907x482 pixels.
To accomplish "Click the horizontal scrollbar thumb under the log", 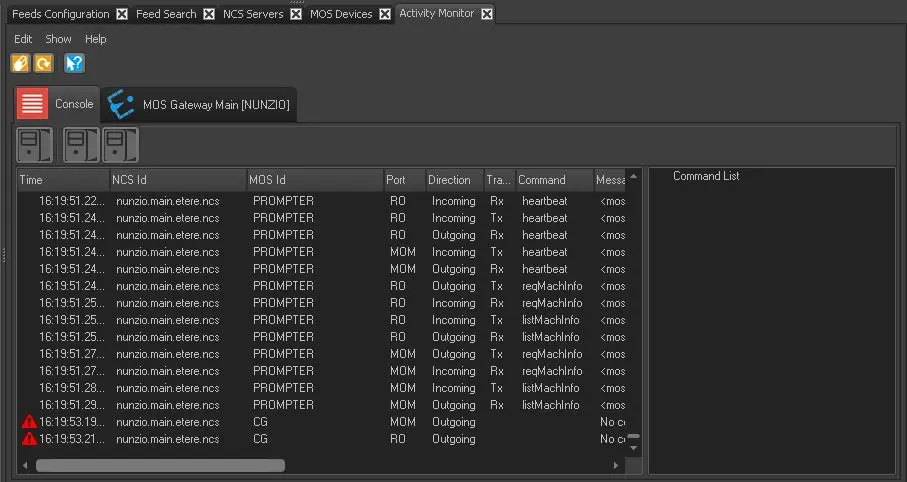I will click(160, 465).
